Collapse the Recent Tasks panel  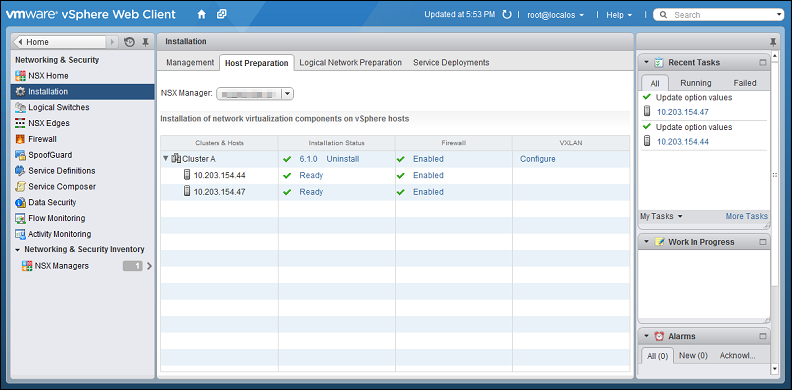646,63
